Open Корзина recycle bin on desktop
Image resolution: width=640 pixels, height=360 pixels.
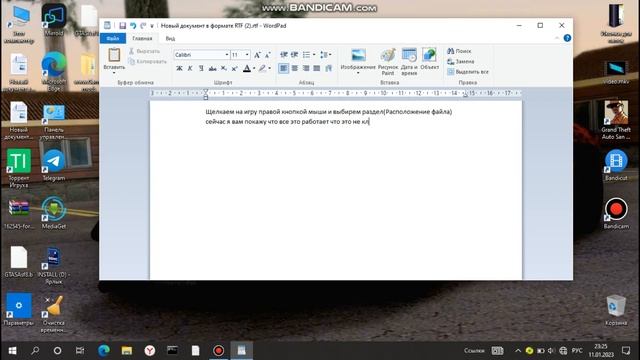point(616,310)
